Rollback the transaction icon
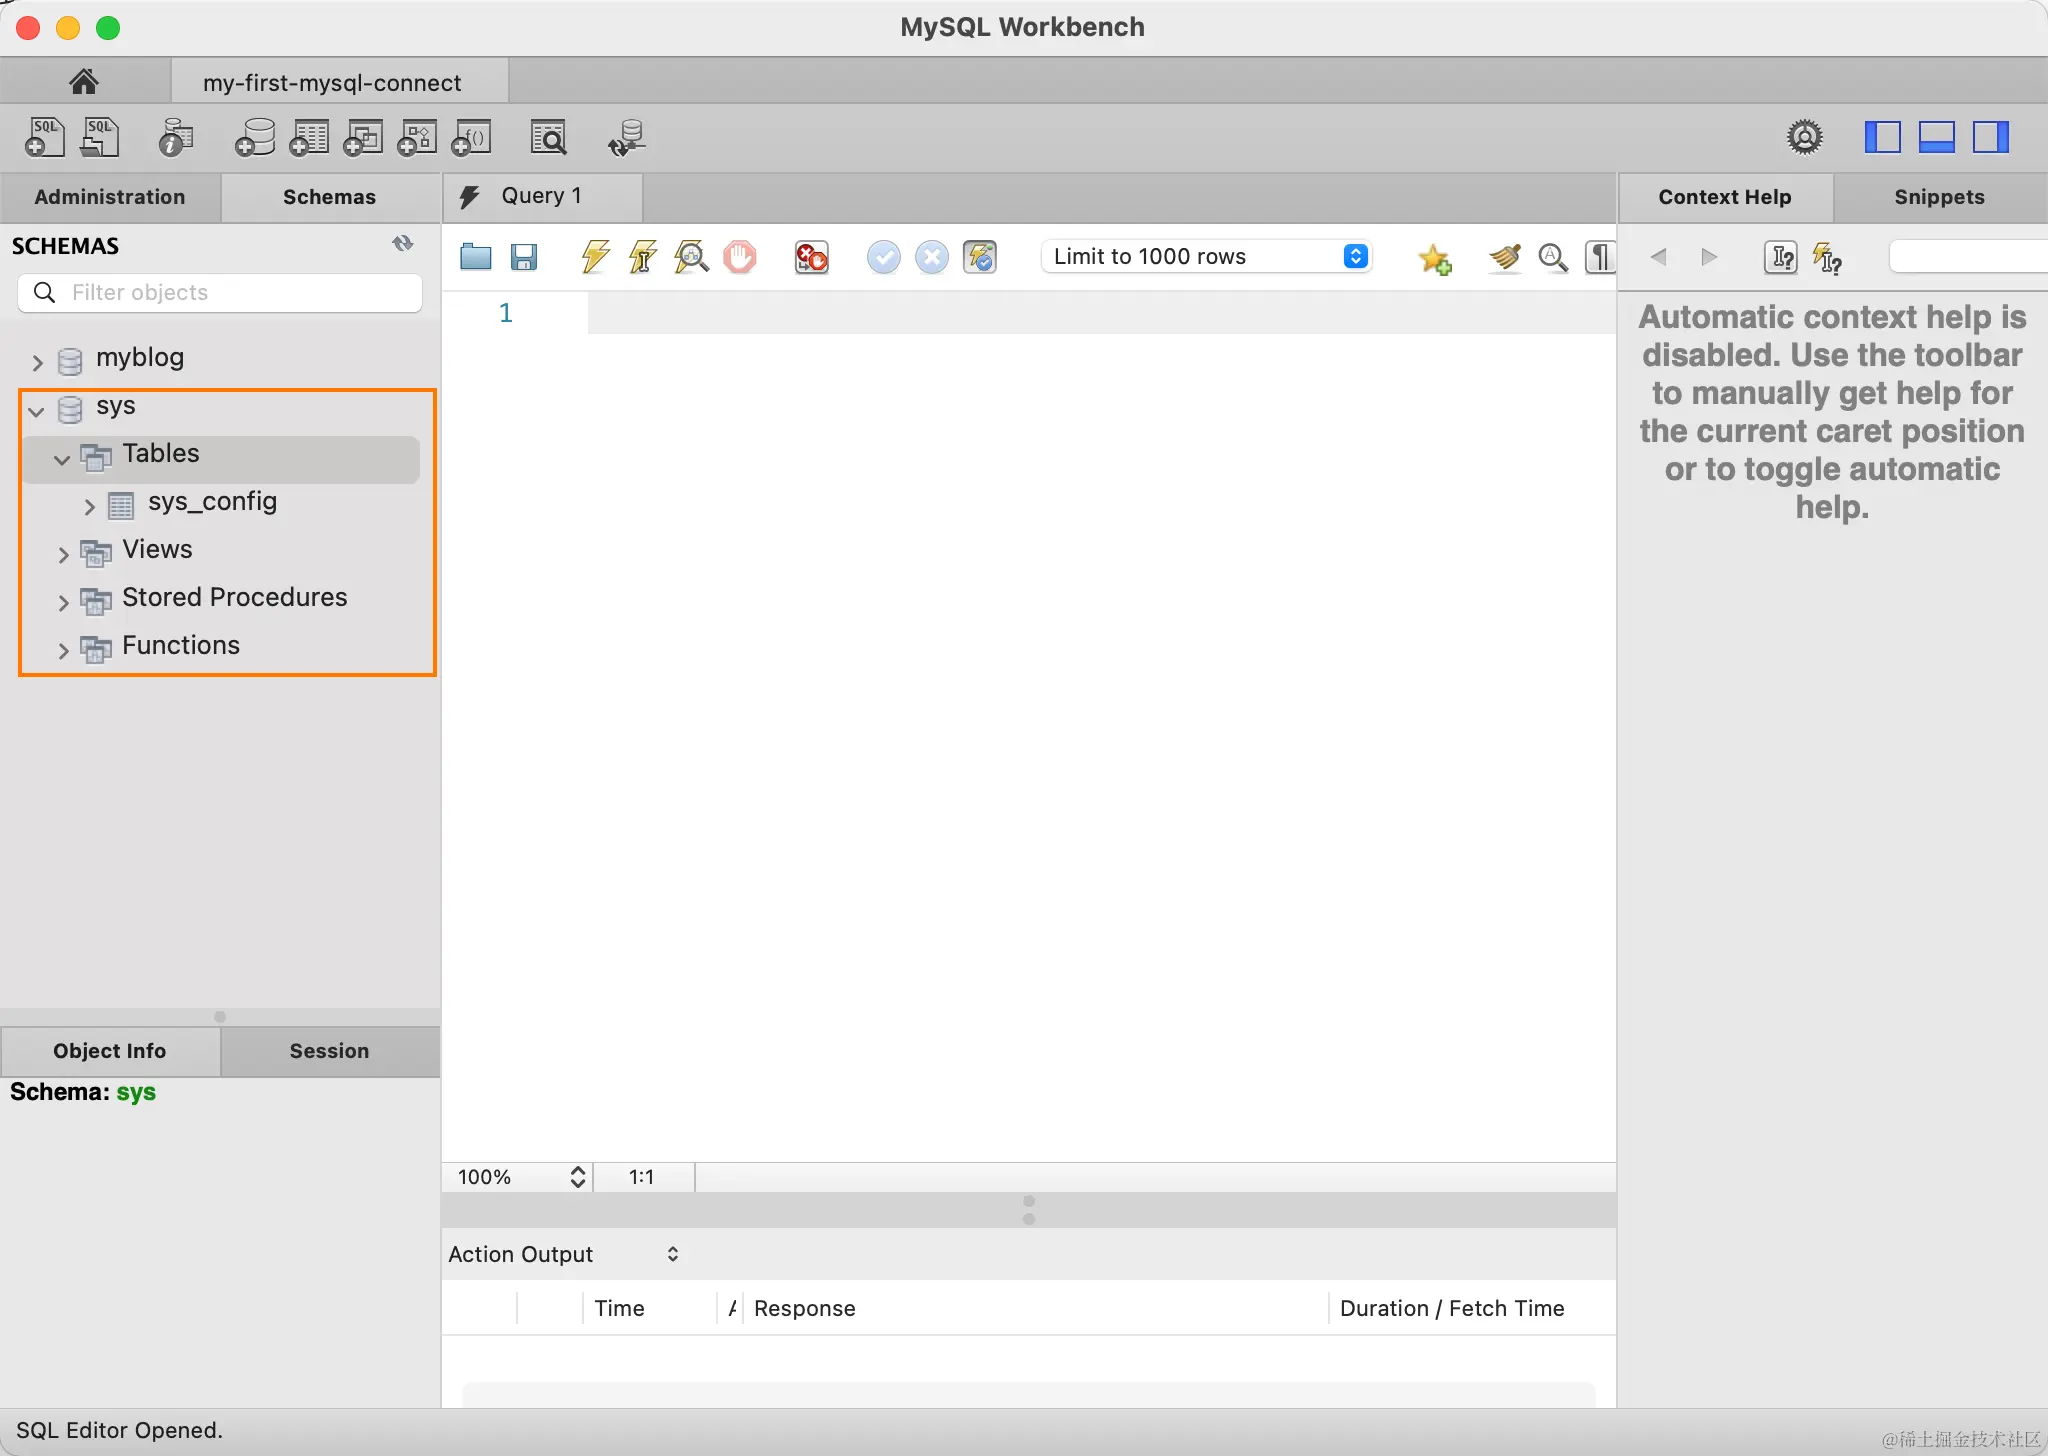This screenshot has width=2048, height=1456. point(931,257)
